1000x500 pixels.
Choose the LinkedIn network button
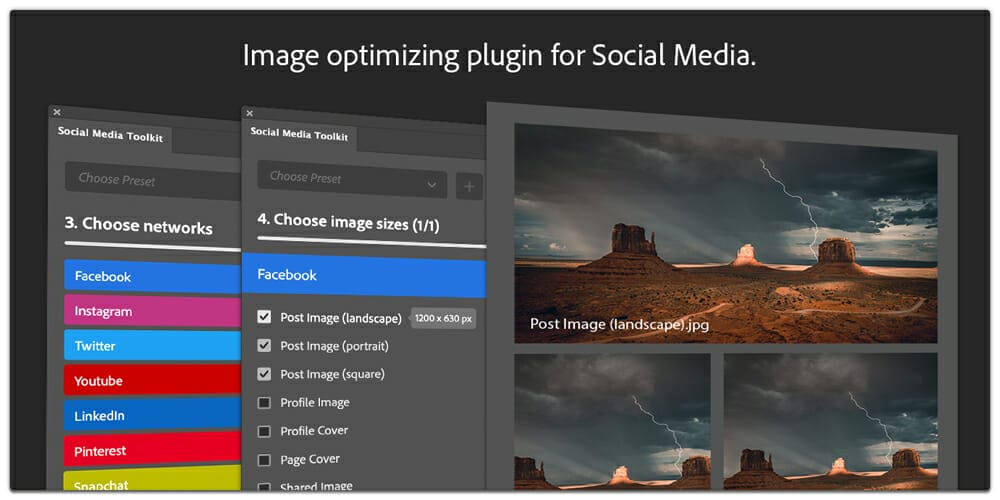[x=152, y=416]
